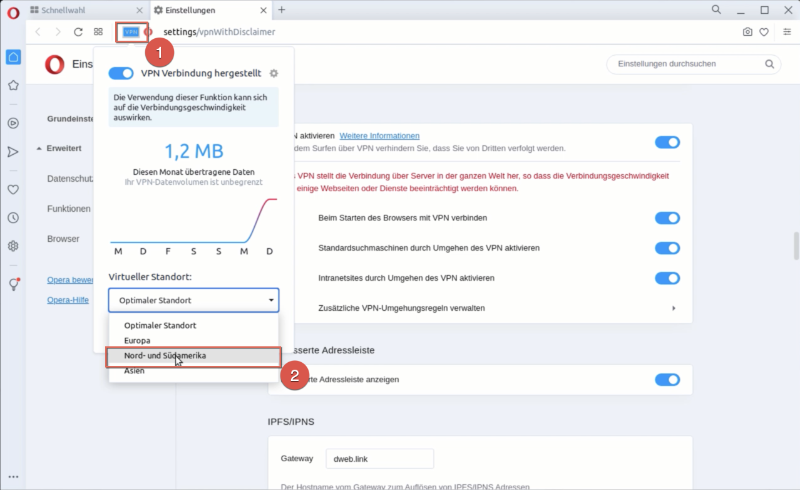The image size is (800, 490).
Task: Select Optimaler Standort from list
Action: coord(193,325)
